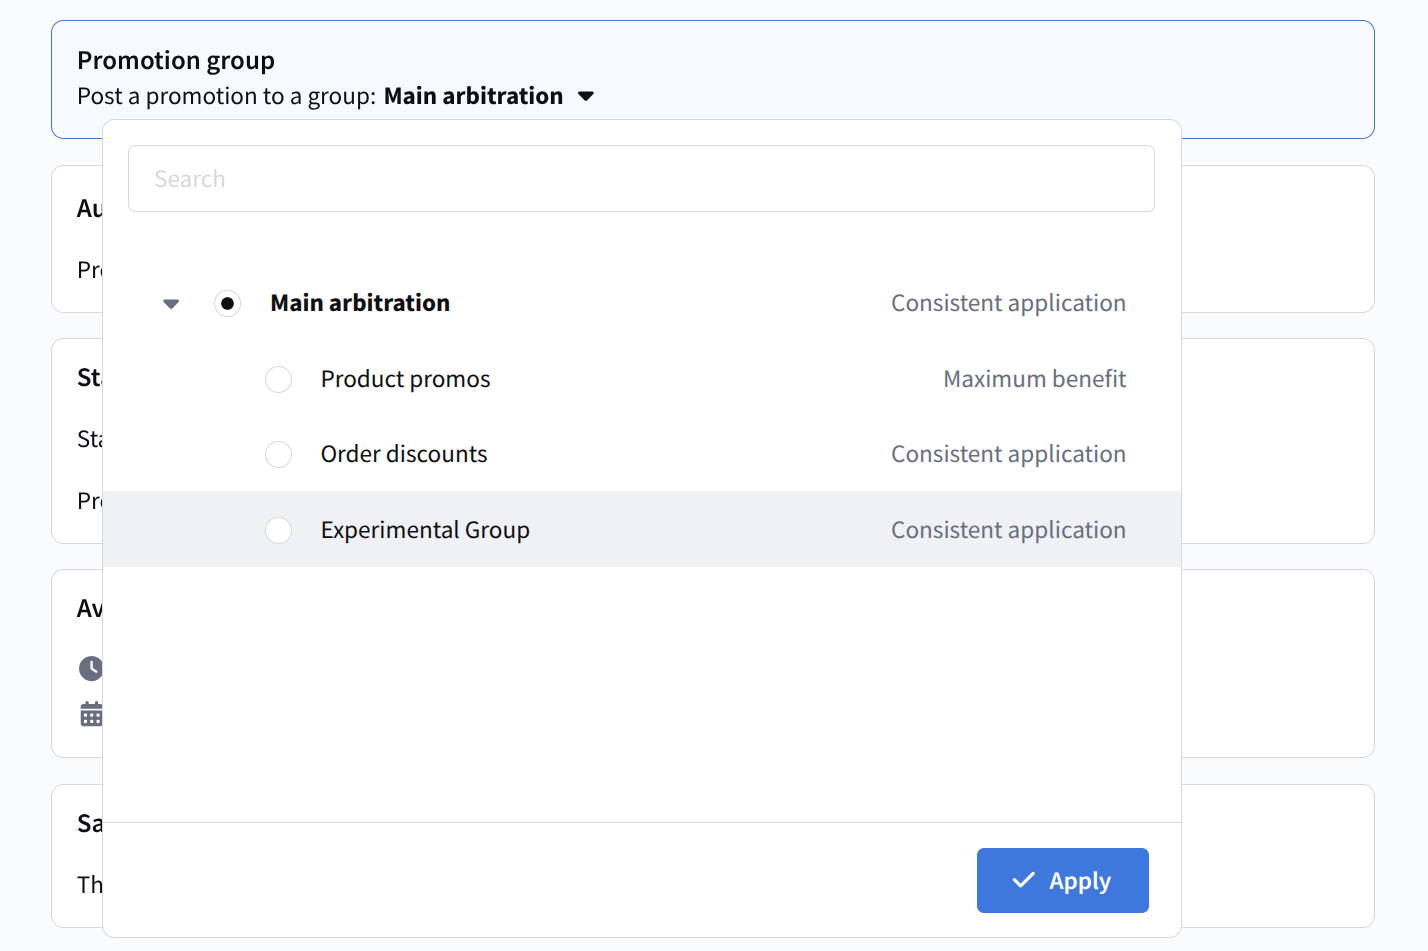1428x951 pixels.
Task: Select the Product promos radio button
Action: coord(278,379)
